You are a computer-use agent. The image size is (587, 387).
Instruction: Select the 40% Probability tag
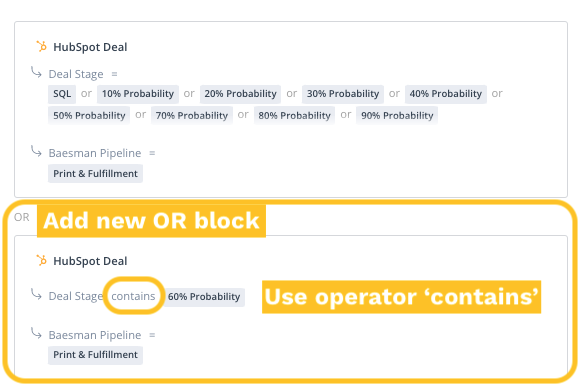pos(445,94)
